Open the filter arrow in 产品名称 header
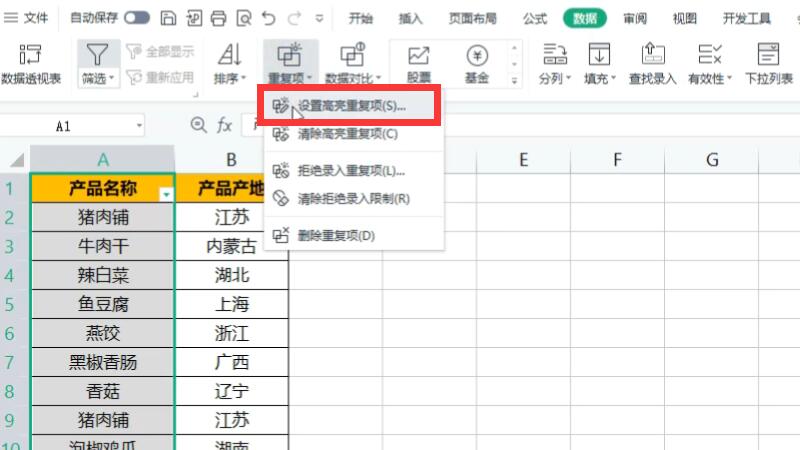The image size is (800, 450). pyautogui.click(x=166, y=193)
